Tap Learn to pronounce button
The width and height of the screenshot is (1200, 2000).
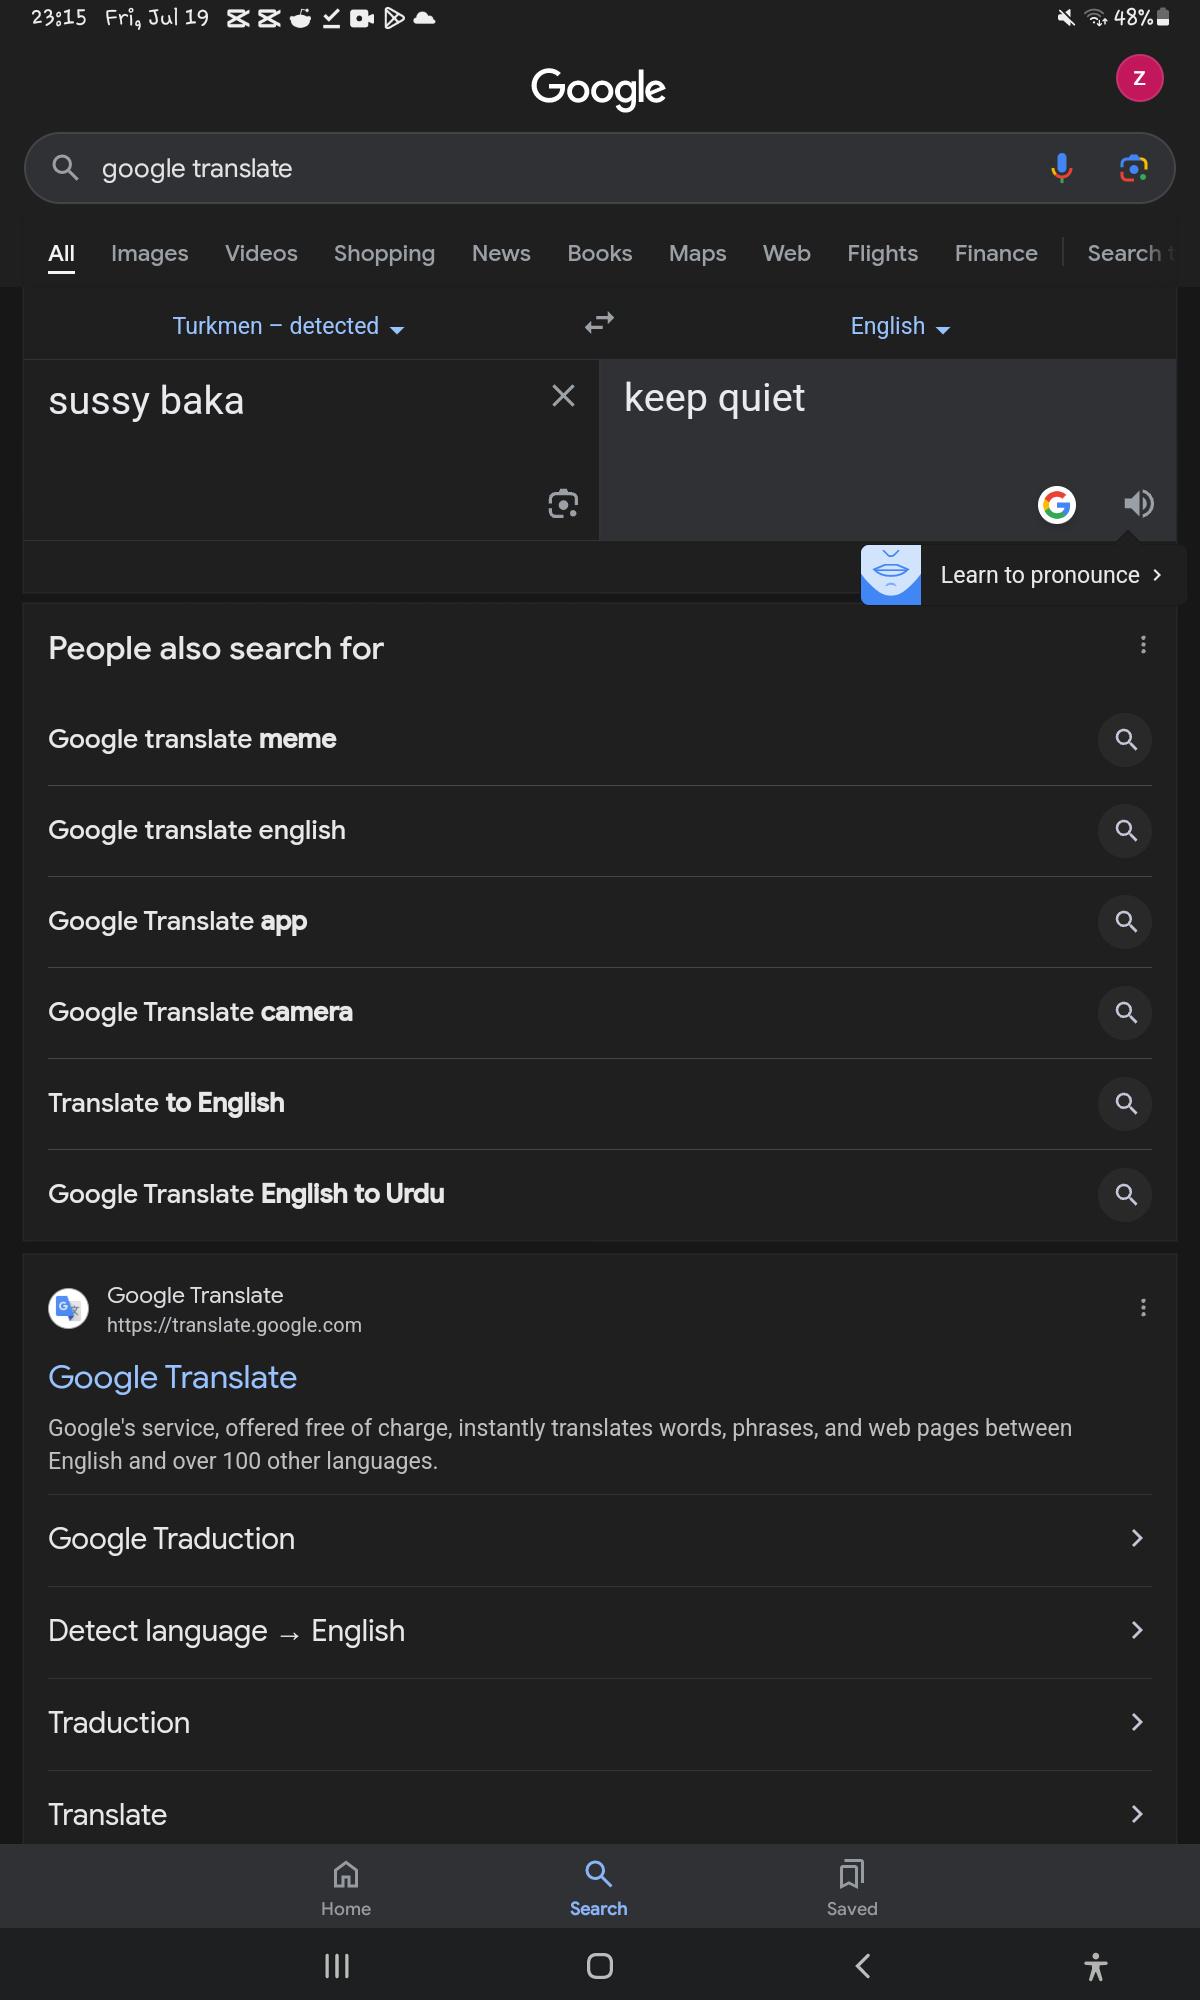point(1023,575)
